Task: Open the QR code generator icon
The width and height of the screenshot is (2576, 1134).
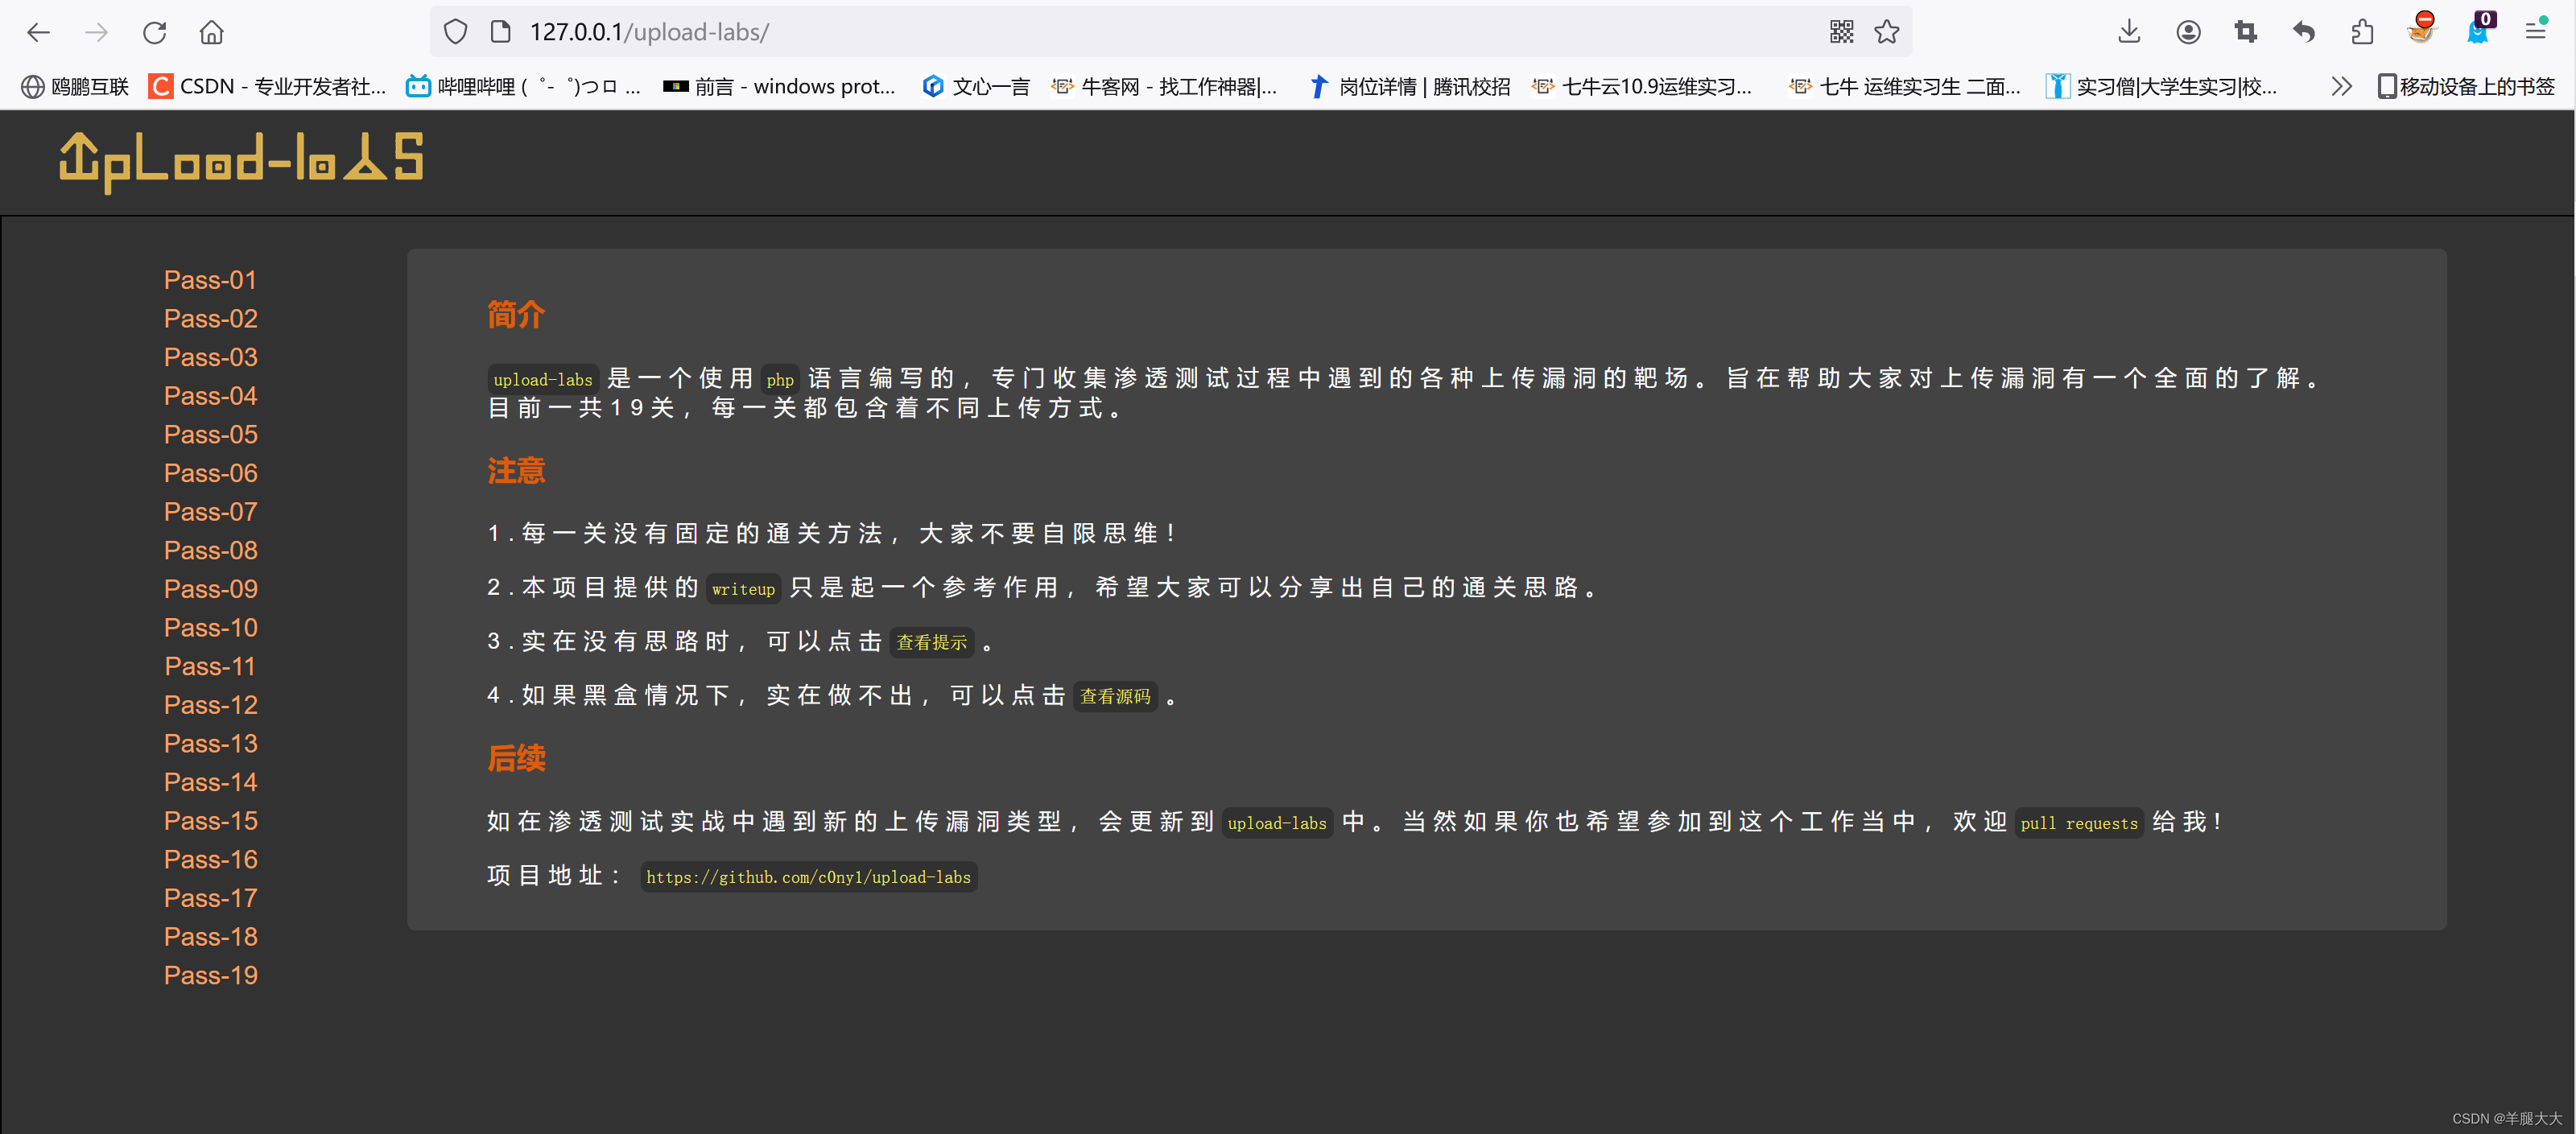Action: point(1841,32)
